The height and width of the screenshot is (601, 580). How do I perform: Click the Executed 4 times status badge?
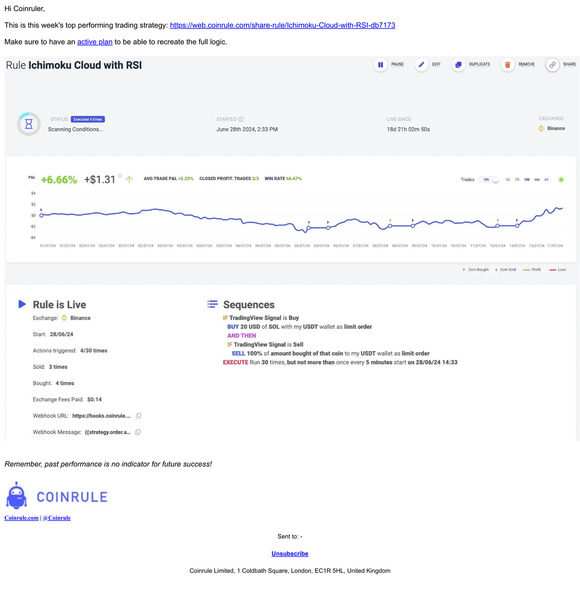88,119
